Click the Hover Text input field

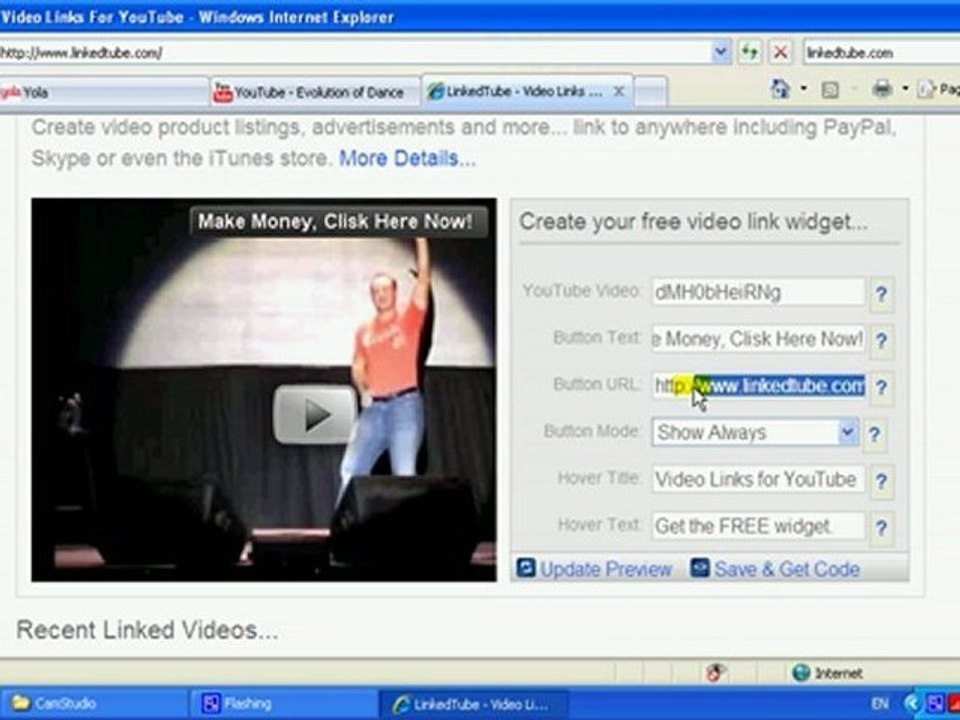(759, 526)
